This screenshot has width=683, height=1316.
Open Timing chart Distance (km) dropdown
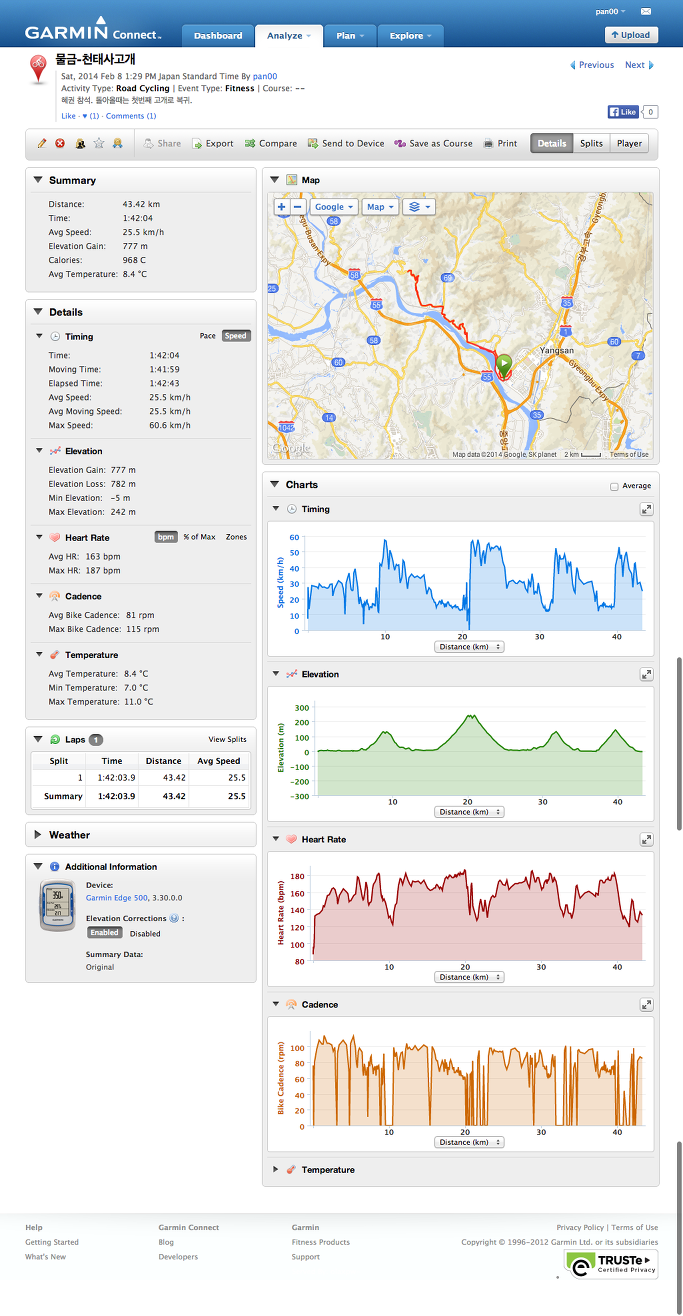tap(469, 647)
